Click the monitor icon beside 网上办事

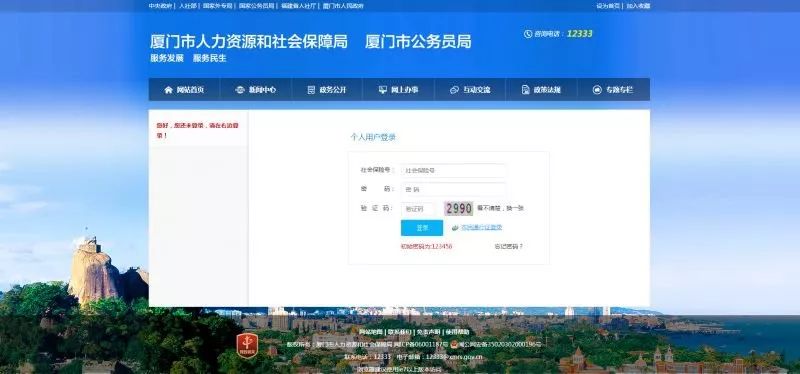point(383,90)
